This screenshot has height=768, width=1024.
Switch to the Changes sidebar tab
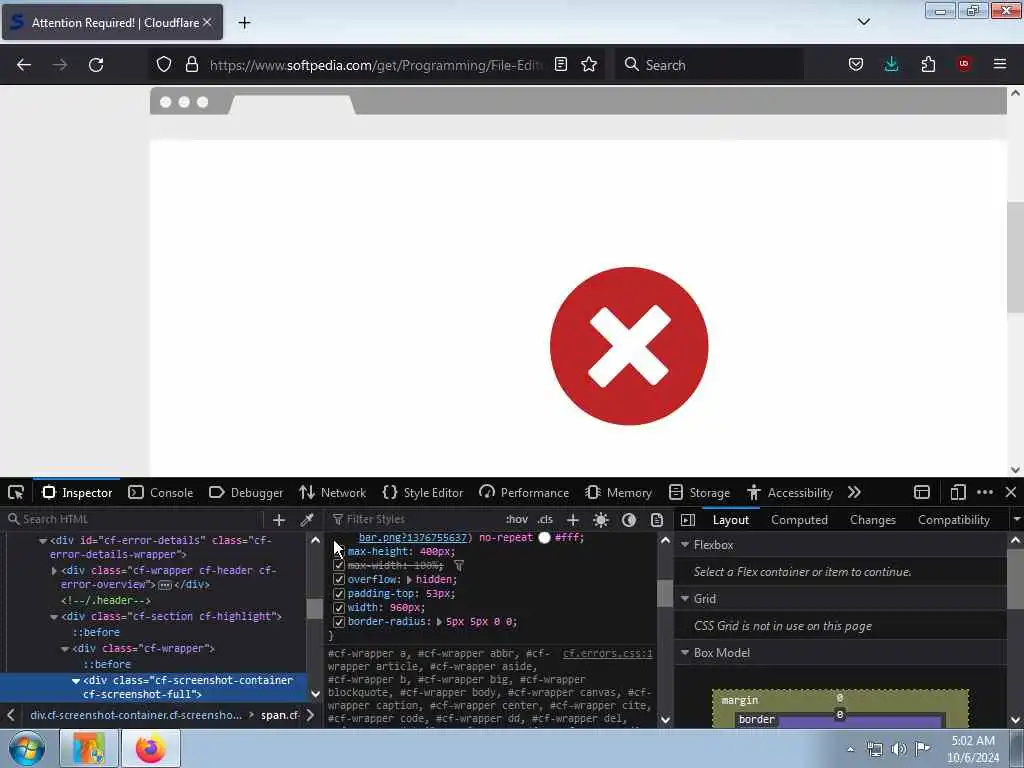click(872, 520)
